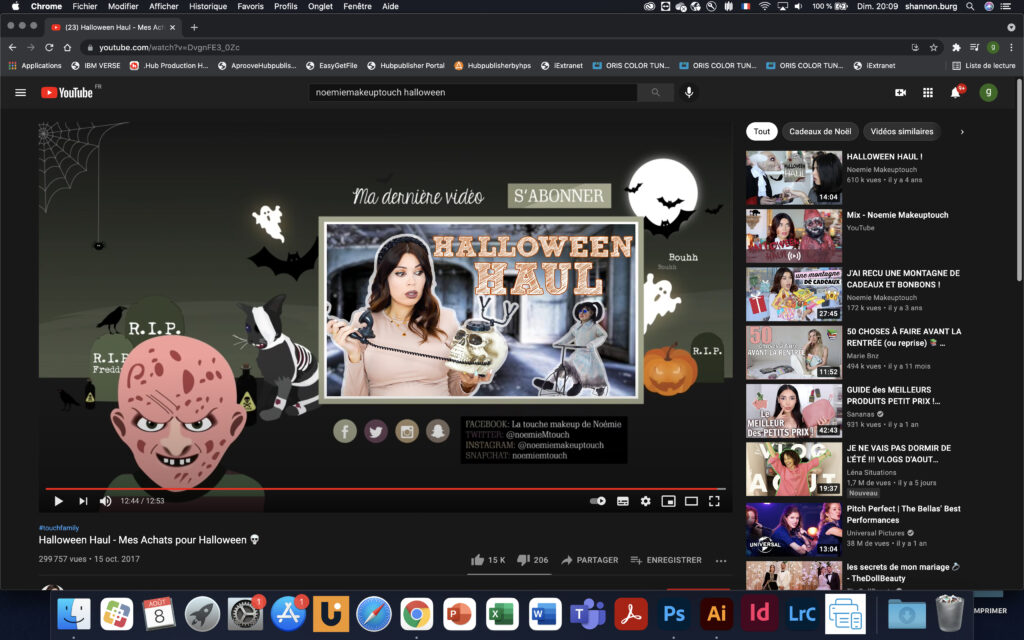1024x640 pixels.
Task: Toggle subtitles in the video player
Action: click(x=622, y=501)
